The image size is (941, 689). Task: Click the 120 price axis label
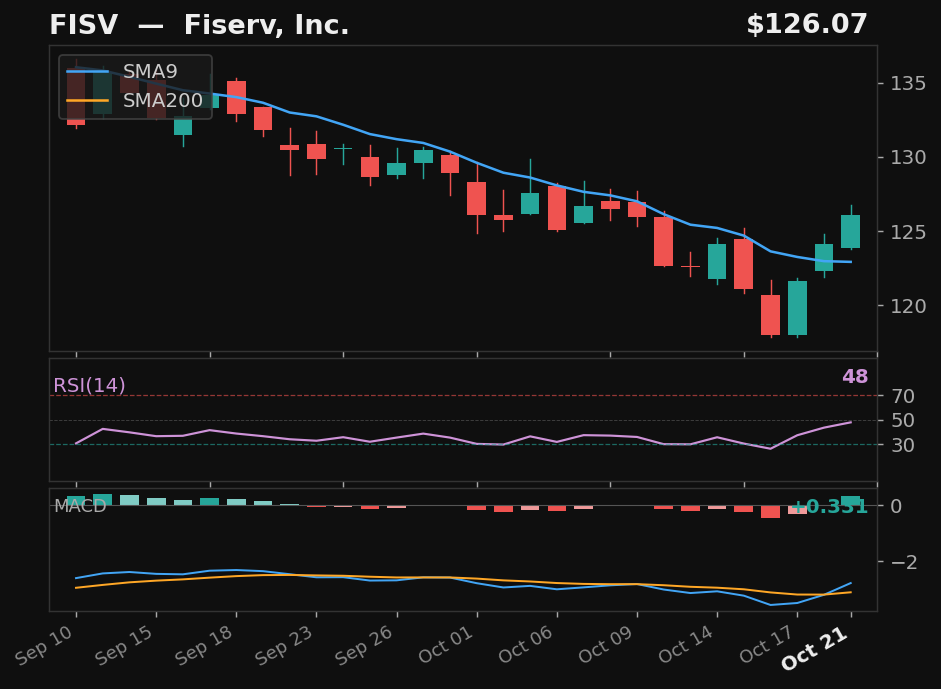click(x=907, y=306)
